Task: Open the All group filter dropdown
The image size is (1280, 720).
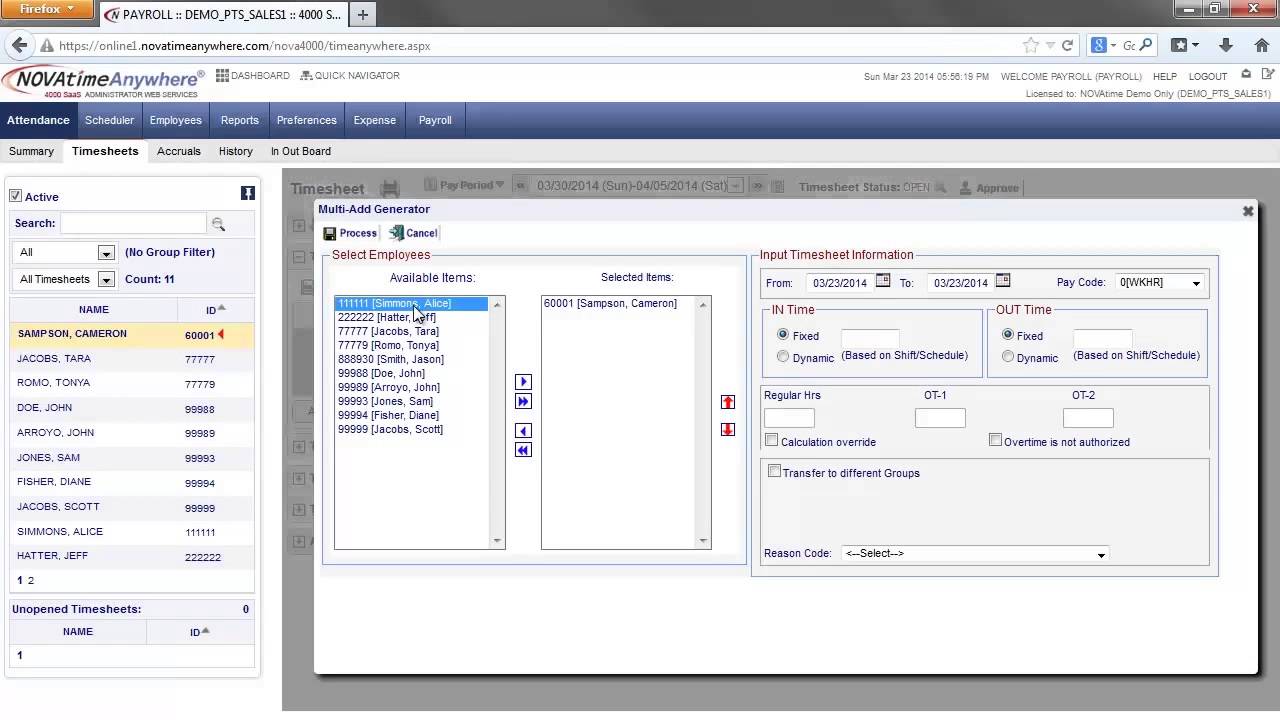Action: click(x=64, y=253)
